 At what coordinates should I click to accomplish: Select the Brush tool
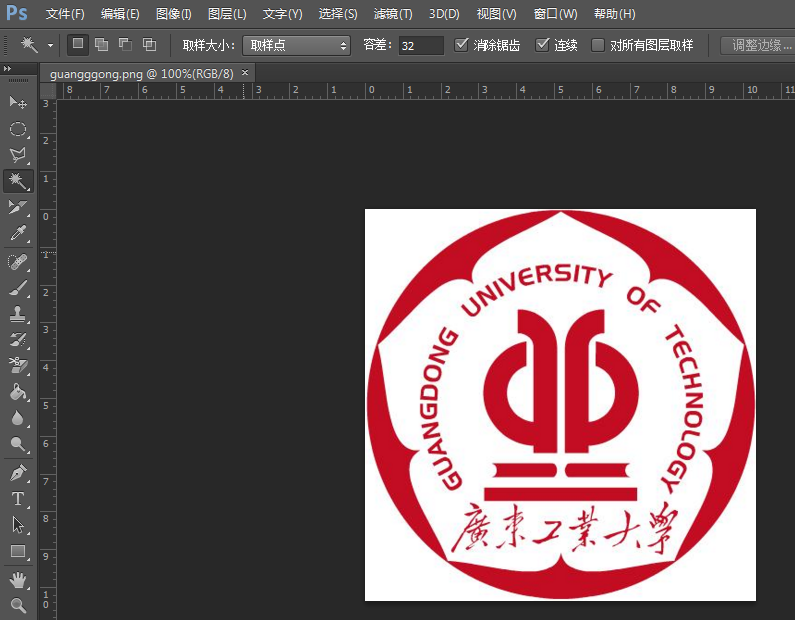(x=18, y=288)
